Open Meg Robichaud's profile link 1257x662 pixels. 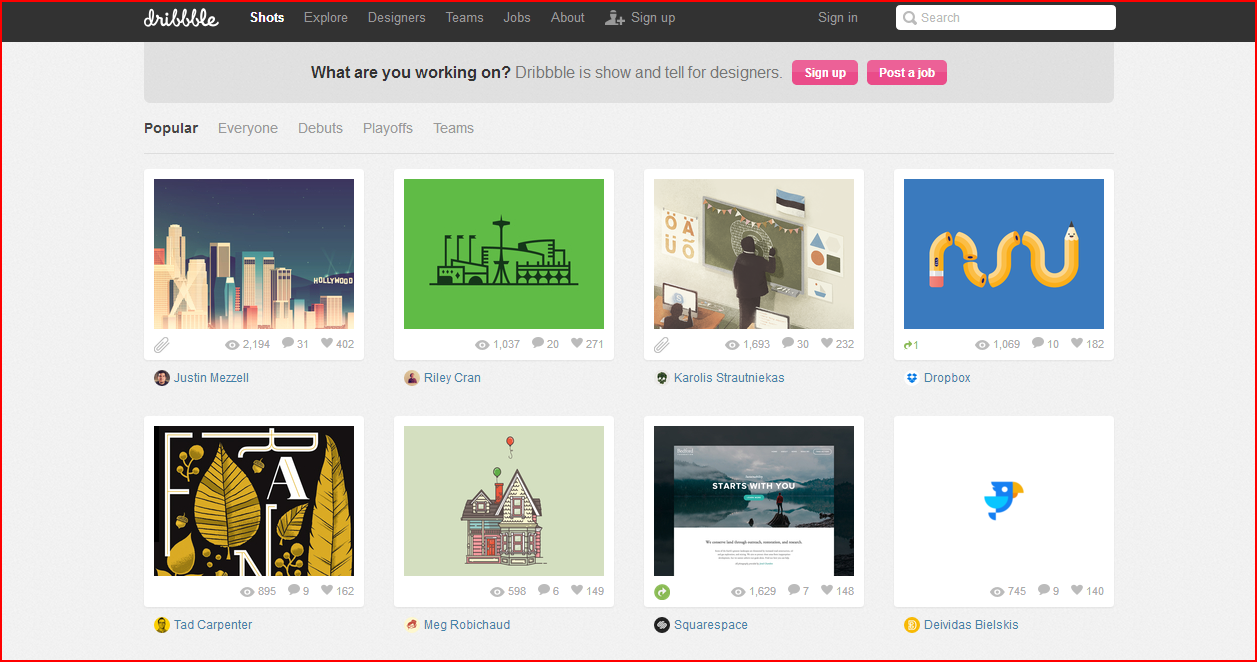(466, 625)
